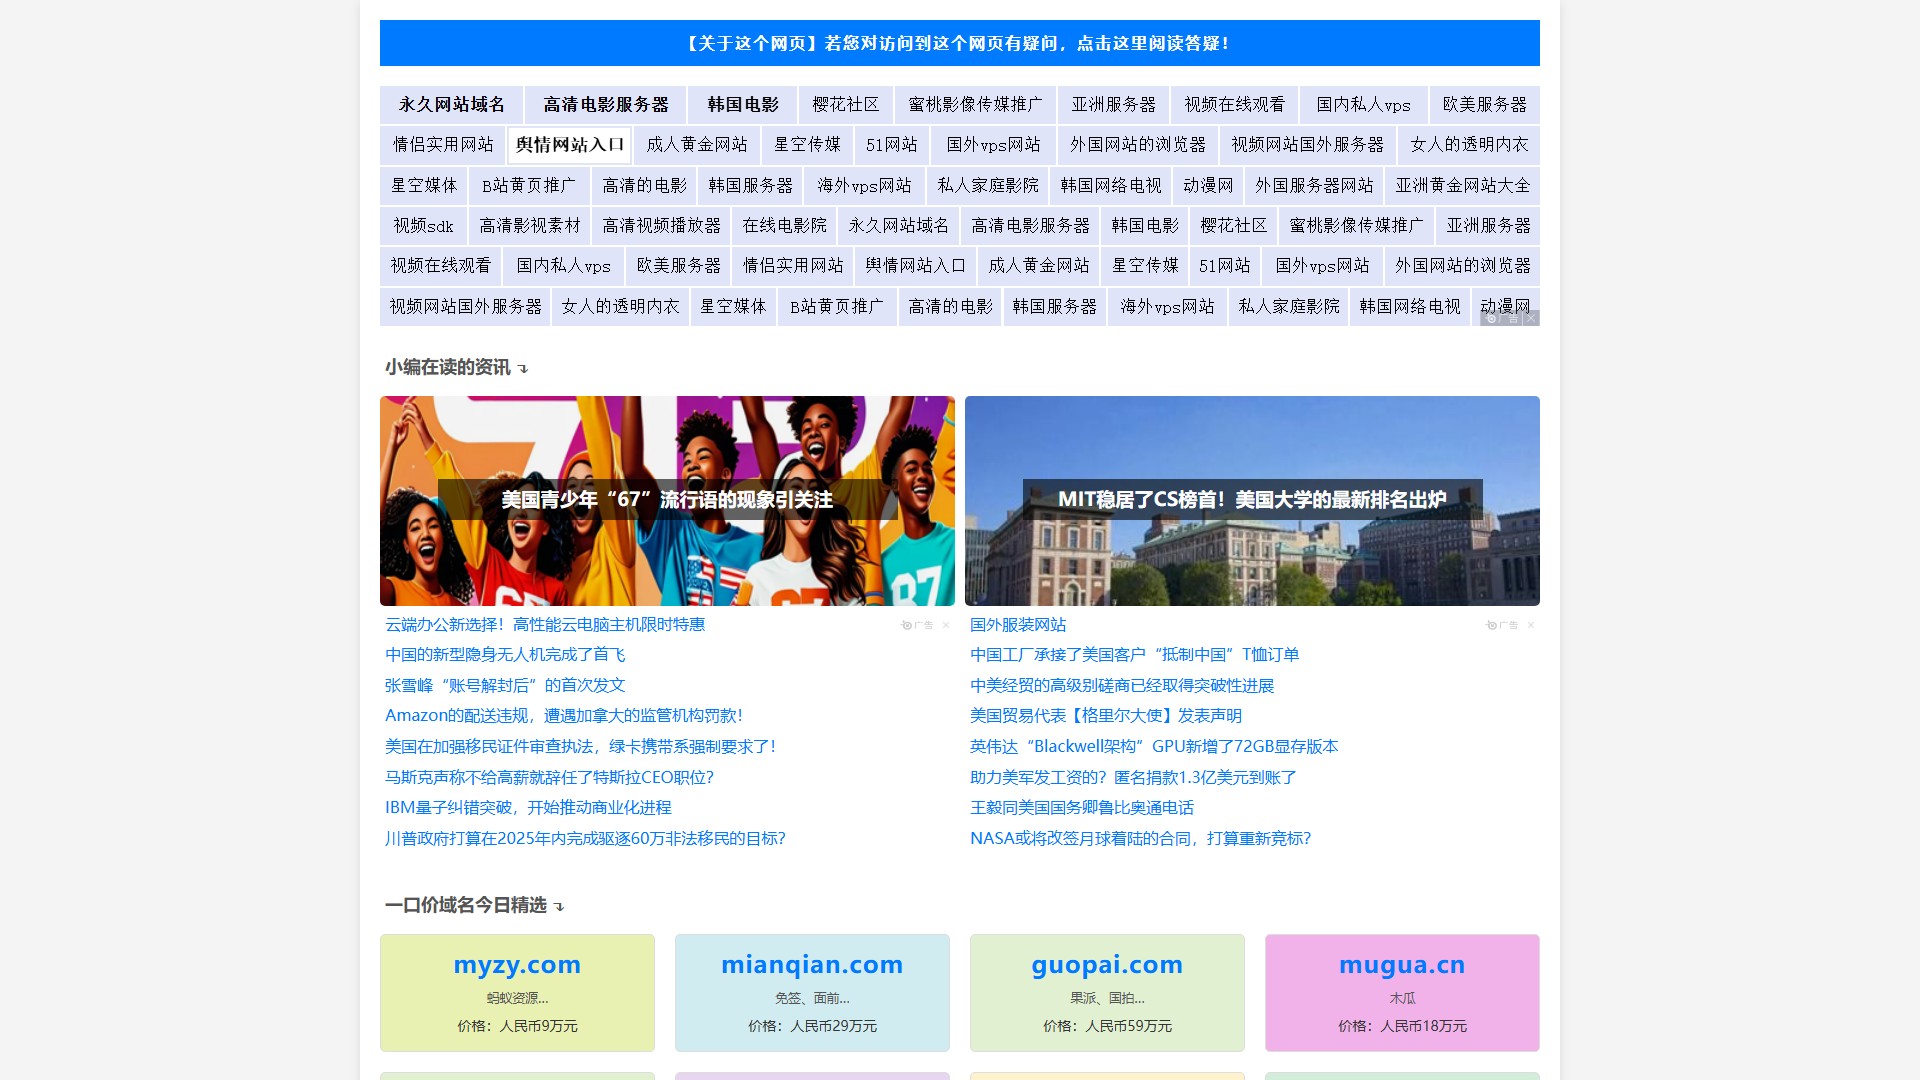Open the 高清电影服务器 nav item

pyautogui.click(x=606, y=105)
